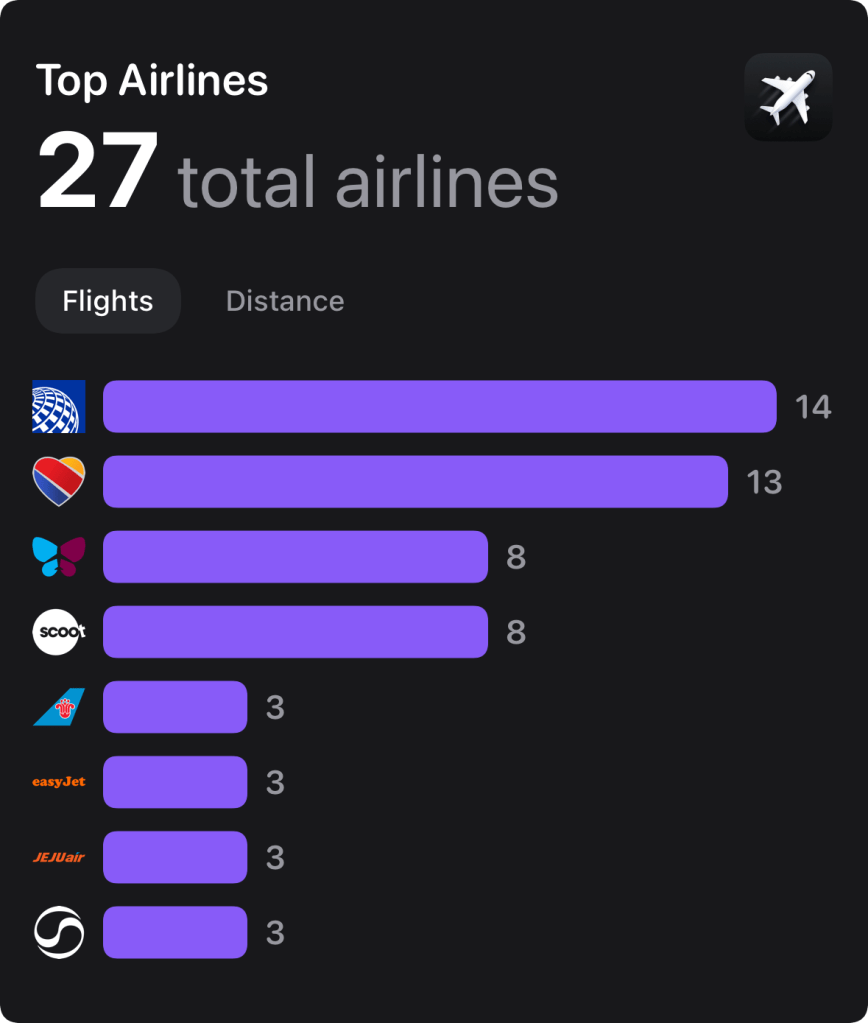This screenshot has width=868, height=1023.
Task: Click the easyJet logo
Action: [59, 782]
